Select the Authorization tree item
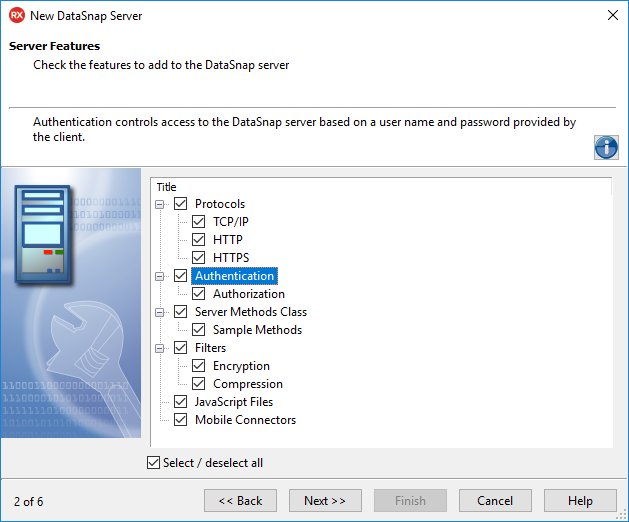 248,294
